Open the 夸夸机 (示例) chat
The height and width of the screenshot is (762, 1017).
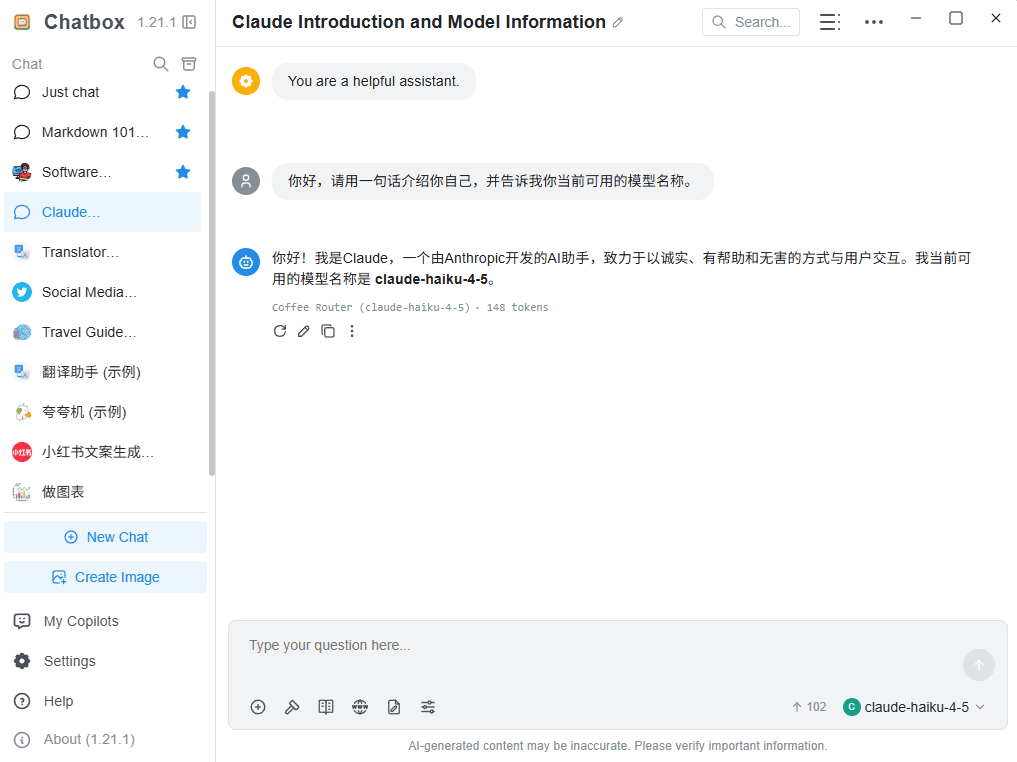(x=102, y=412)
